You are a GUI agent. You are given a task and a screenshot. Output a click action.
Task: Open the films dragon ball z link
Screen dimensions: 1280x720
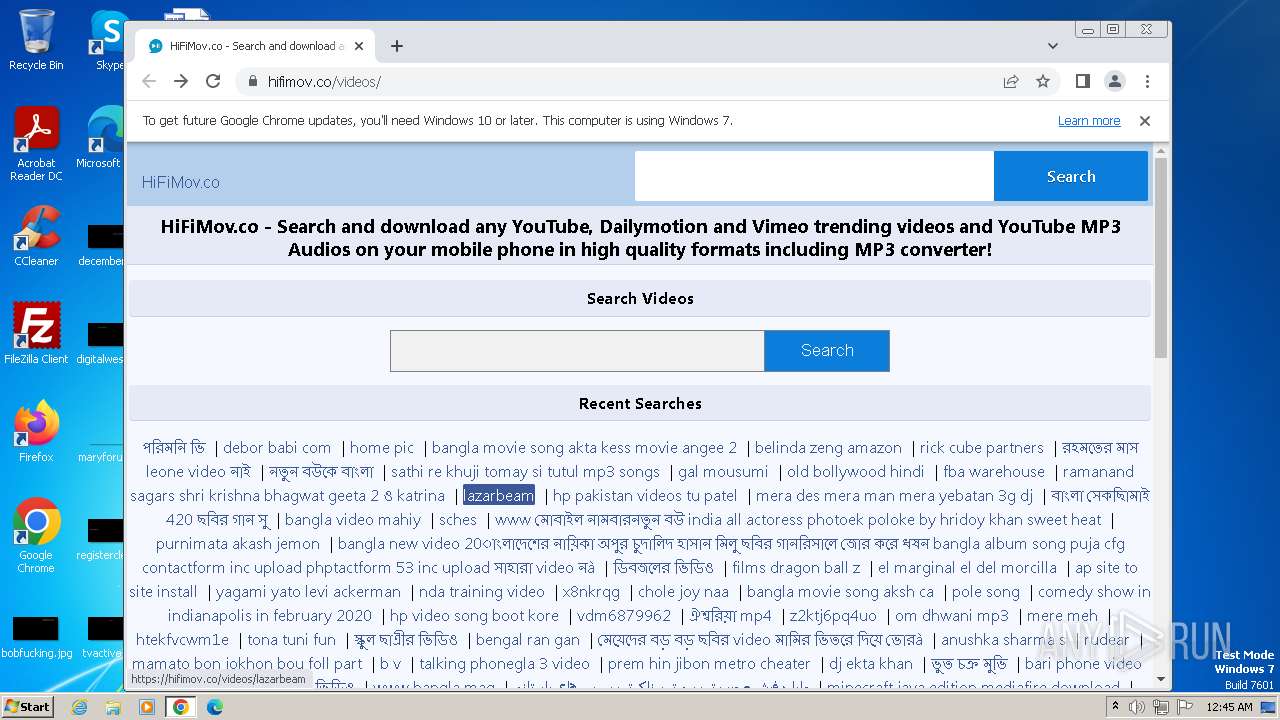796,568
